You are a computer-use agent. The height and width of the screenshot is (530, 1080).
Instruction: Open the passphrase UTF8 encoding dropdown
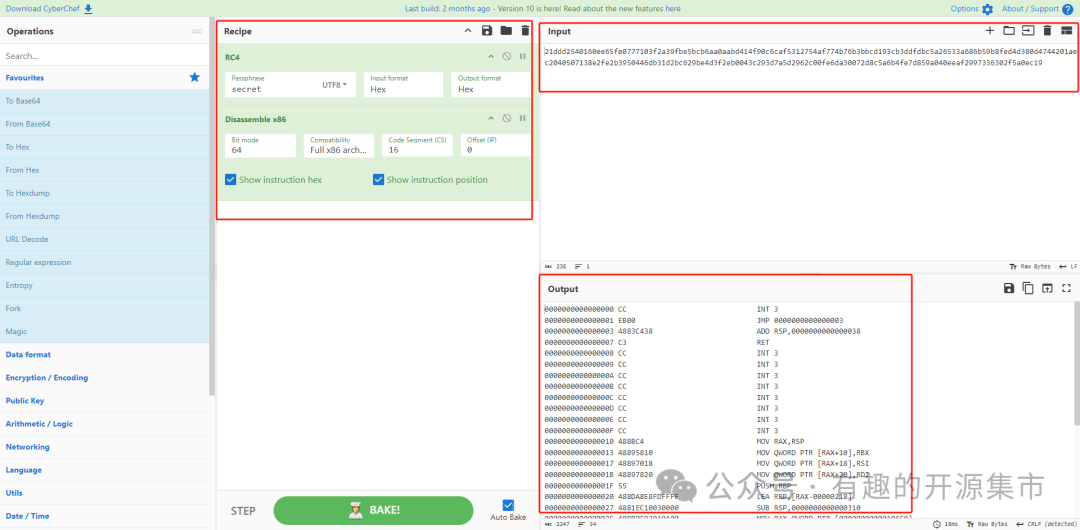click(334, 85)
